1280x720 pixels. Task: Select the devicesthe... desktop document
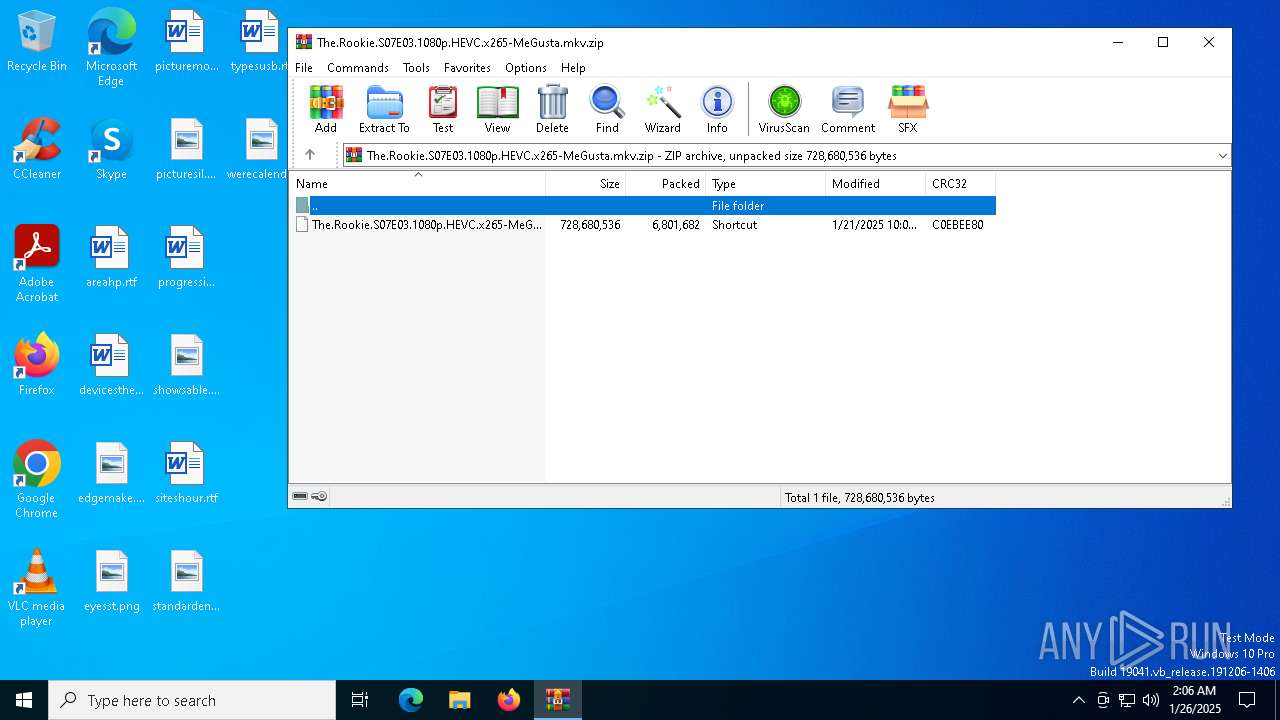tap(111, 365)
